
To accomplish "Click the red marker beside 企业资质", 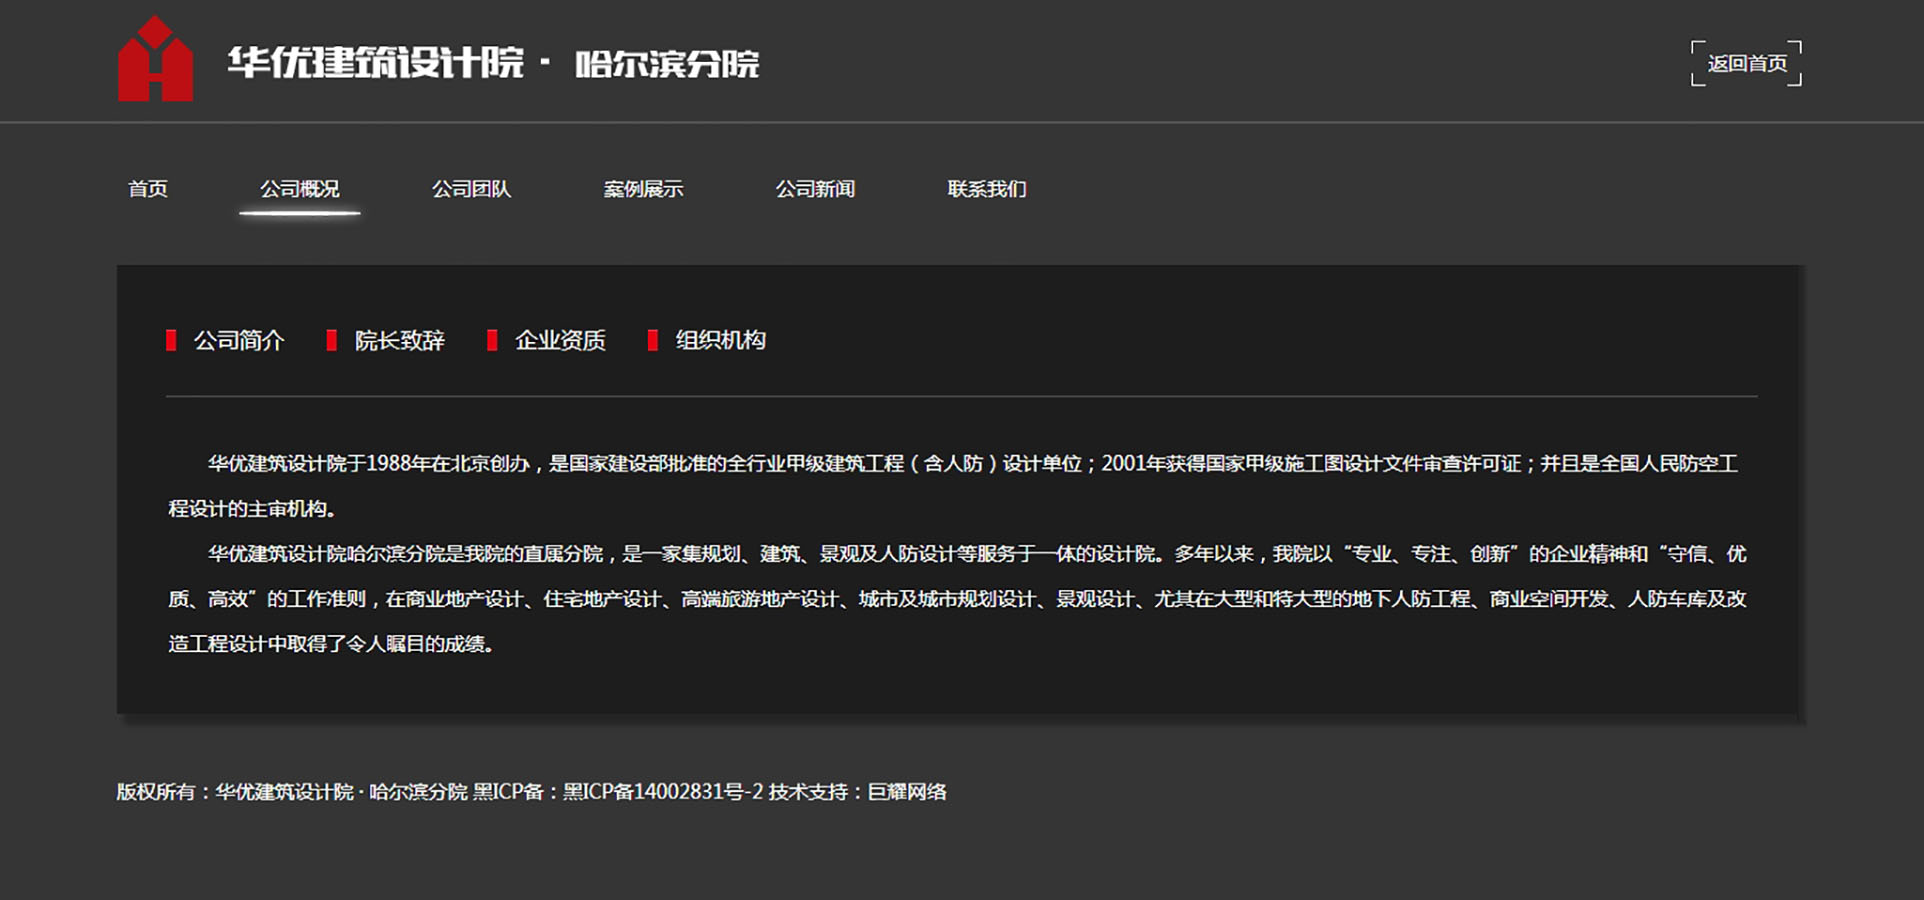I will click(492, 341).
